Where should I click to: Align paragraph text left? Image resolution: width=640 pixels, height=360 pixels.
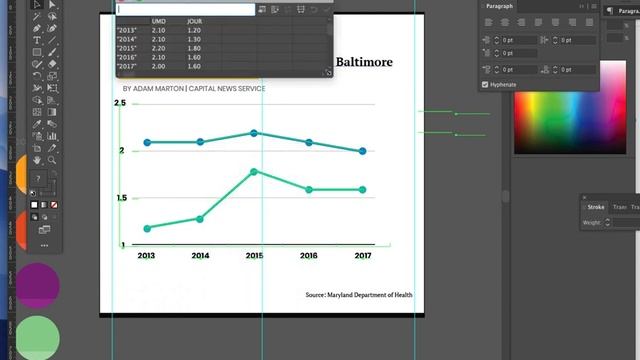[488, 22]
